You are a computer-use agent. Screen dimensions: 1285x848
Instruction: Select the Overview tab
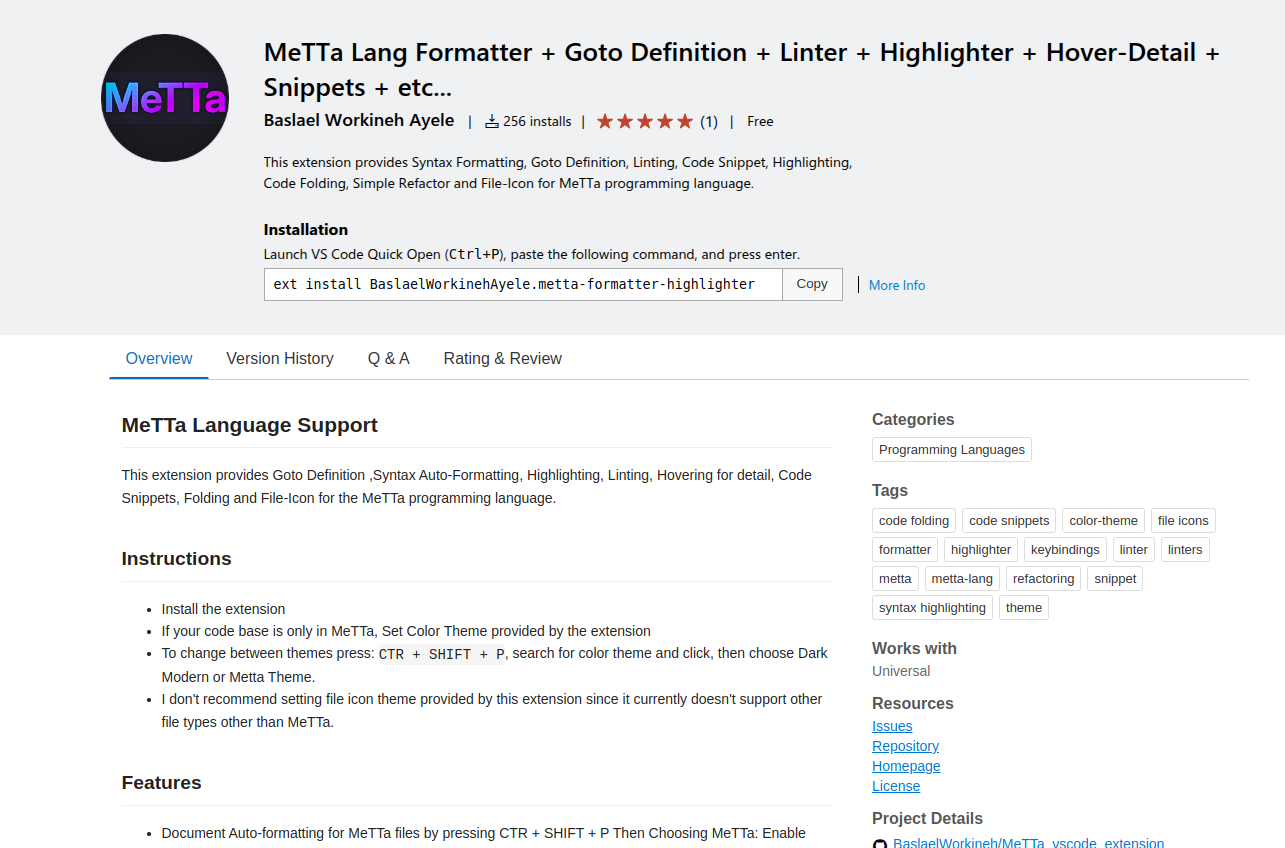coord(159,358)
